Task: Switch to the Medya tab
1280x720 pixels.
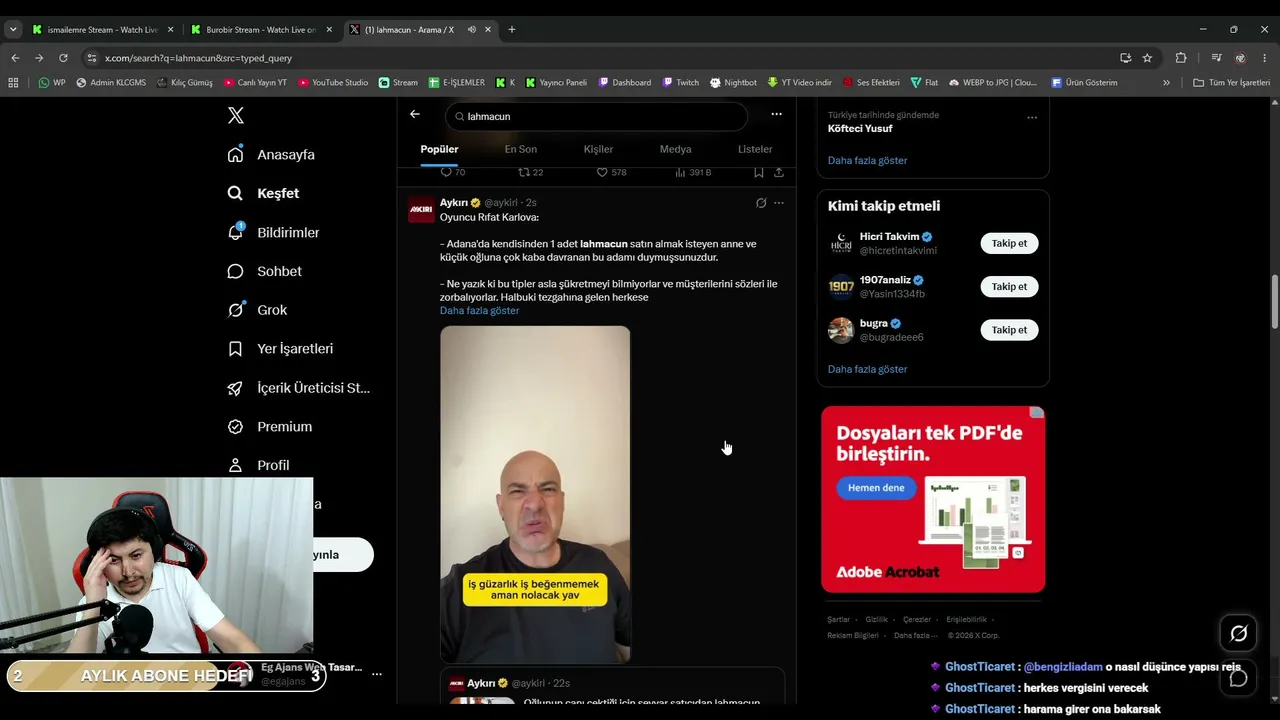Action: coord(675,149)
